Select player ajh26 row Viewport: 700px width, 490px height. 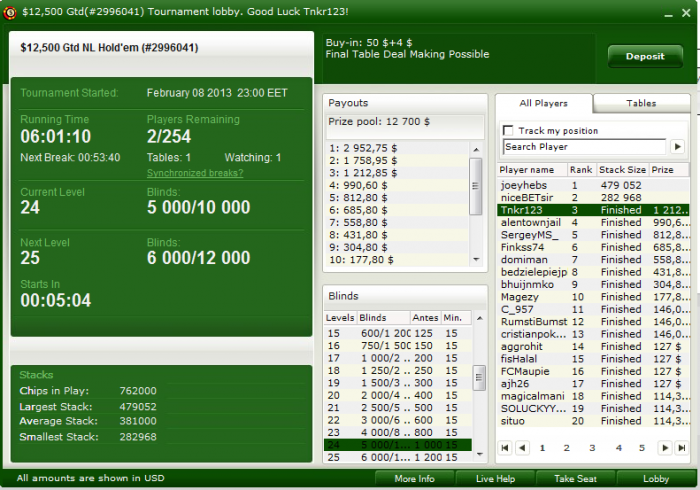pos(593,384)
